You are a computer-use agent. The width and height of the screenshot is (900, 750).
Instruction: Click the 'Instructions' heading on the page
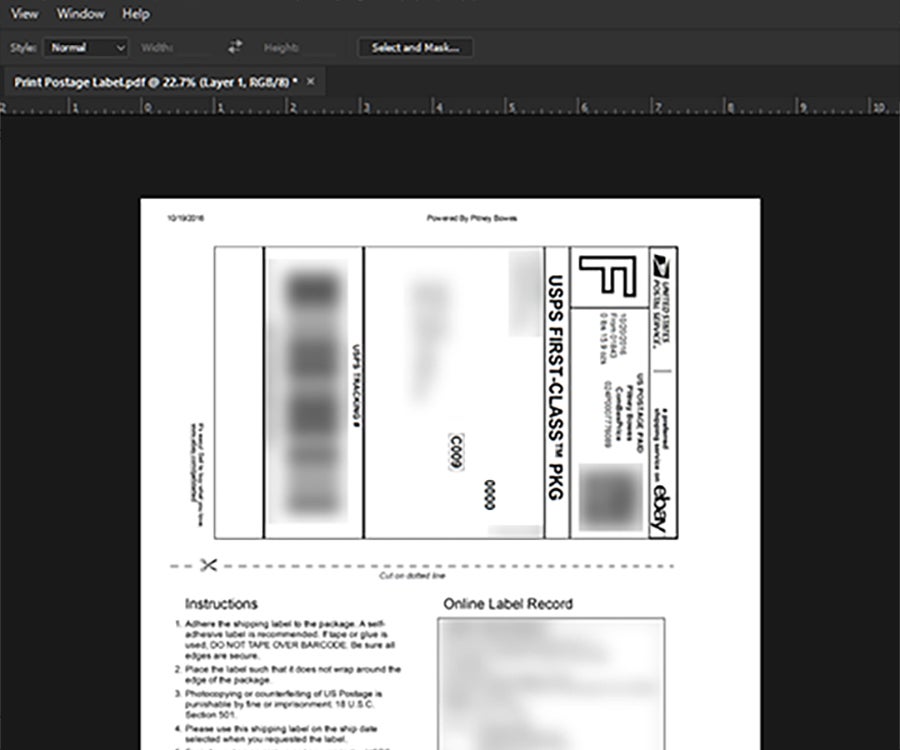pyautogui.click(x=221, y=604)
